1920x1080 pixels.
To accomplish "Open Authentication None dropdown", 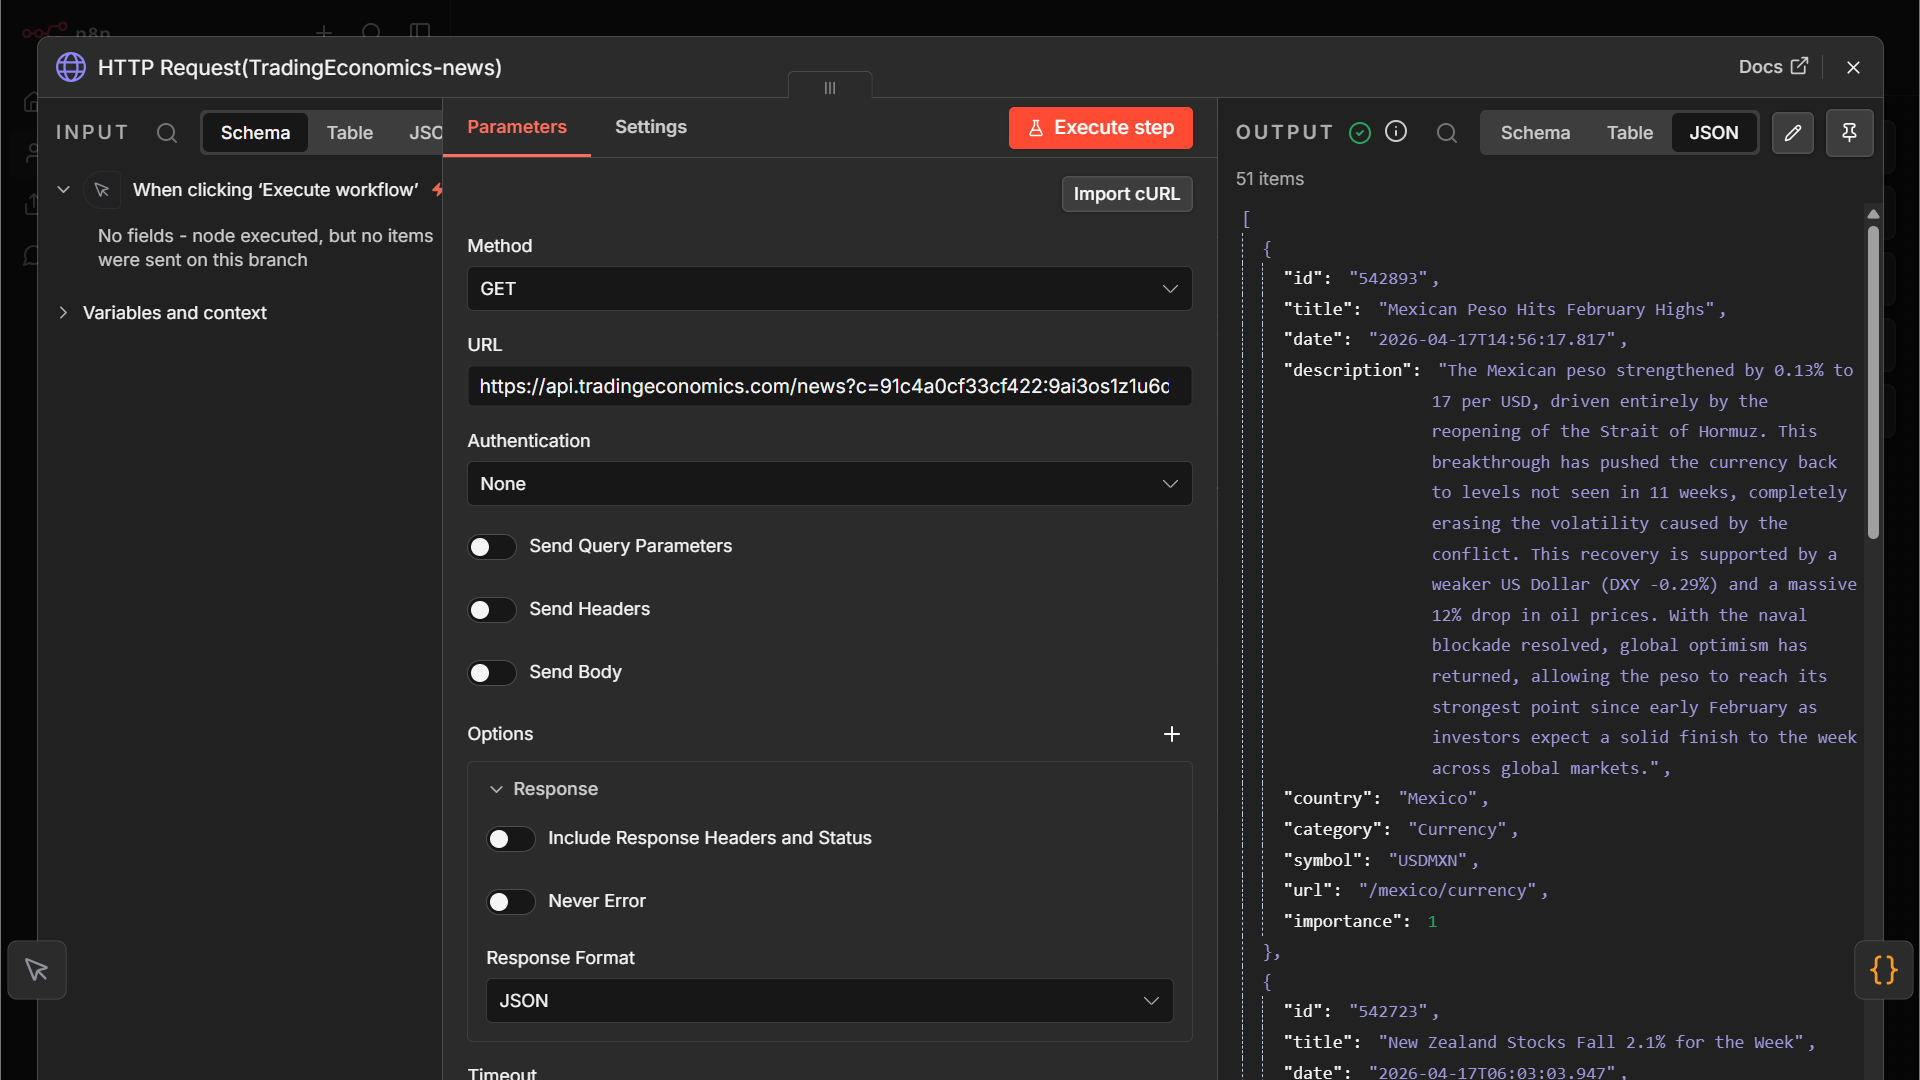I will (x=830, y=484).
